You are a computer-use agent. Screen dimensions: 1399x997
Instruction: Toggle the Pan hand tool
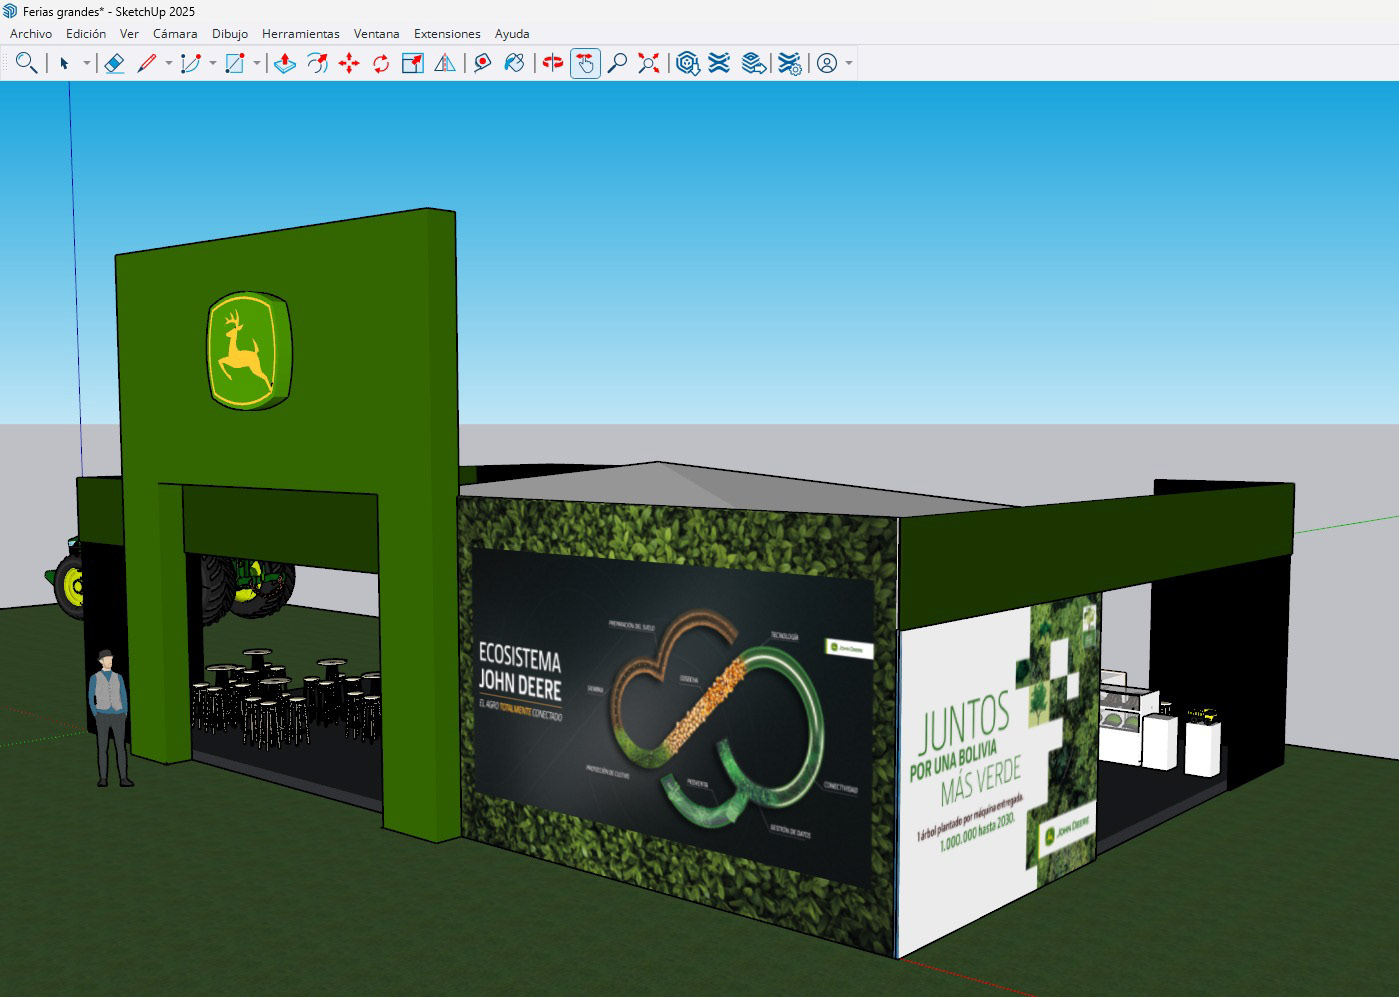[585, 63]
